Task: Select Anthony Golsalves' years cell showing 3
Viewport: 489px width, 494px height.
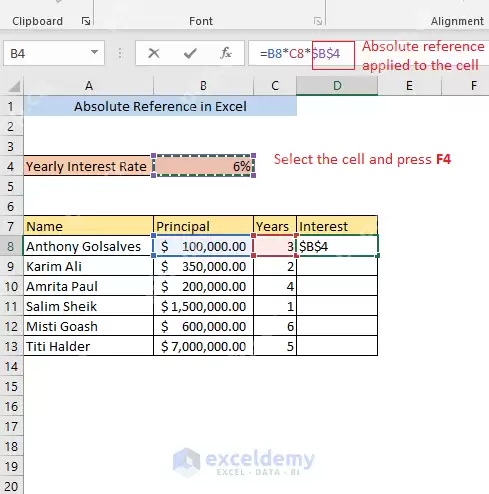Action: 275,246
